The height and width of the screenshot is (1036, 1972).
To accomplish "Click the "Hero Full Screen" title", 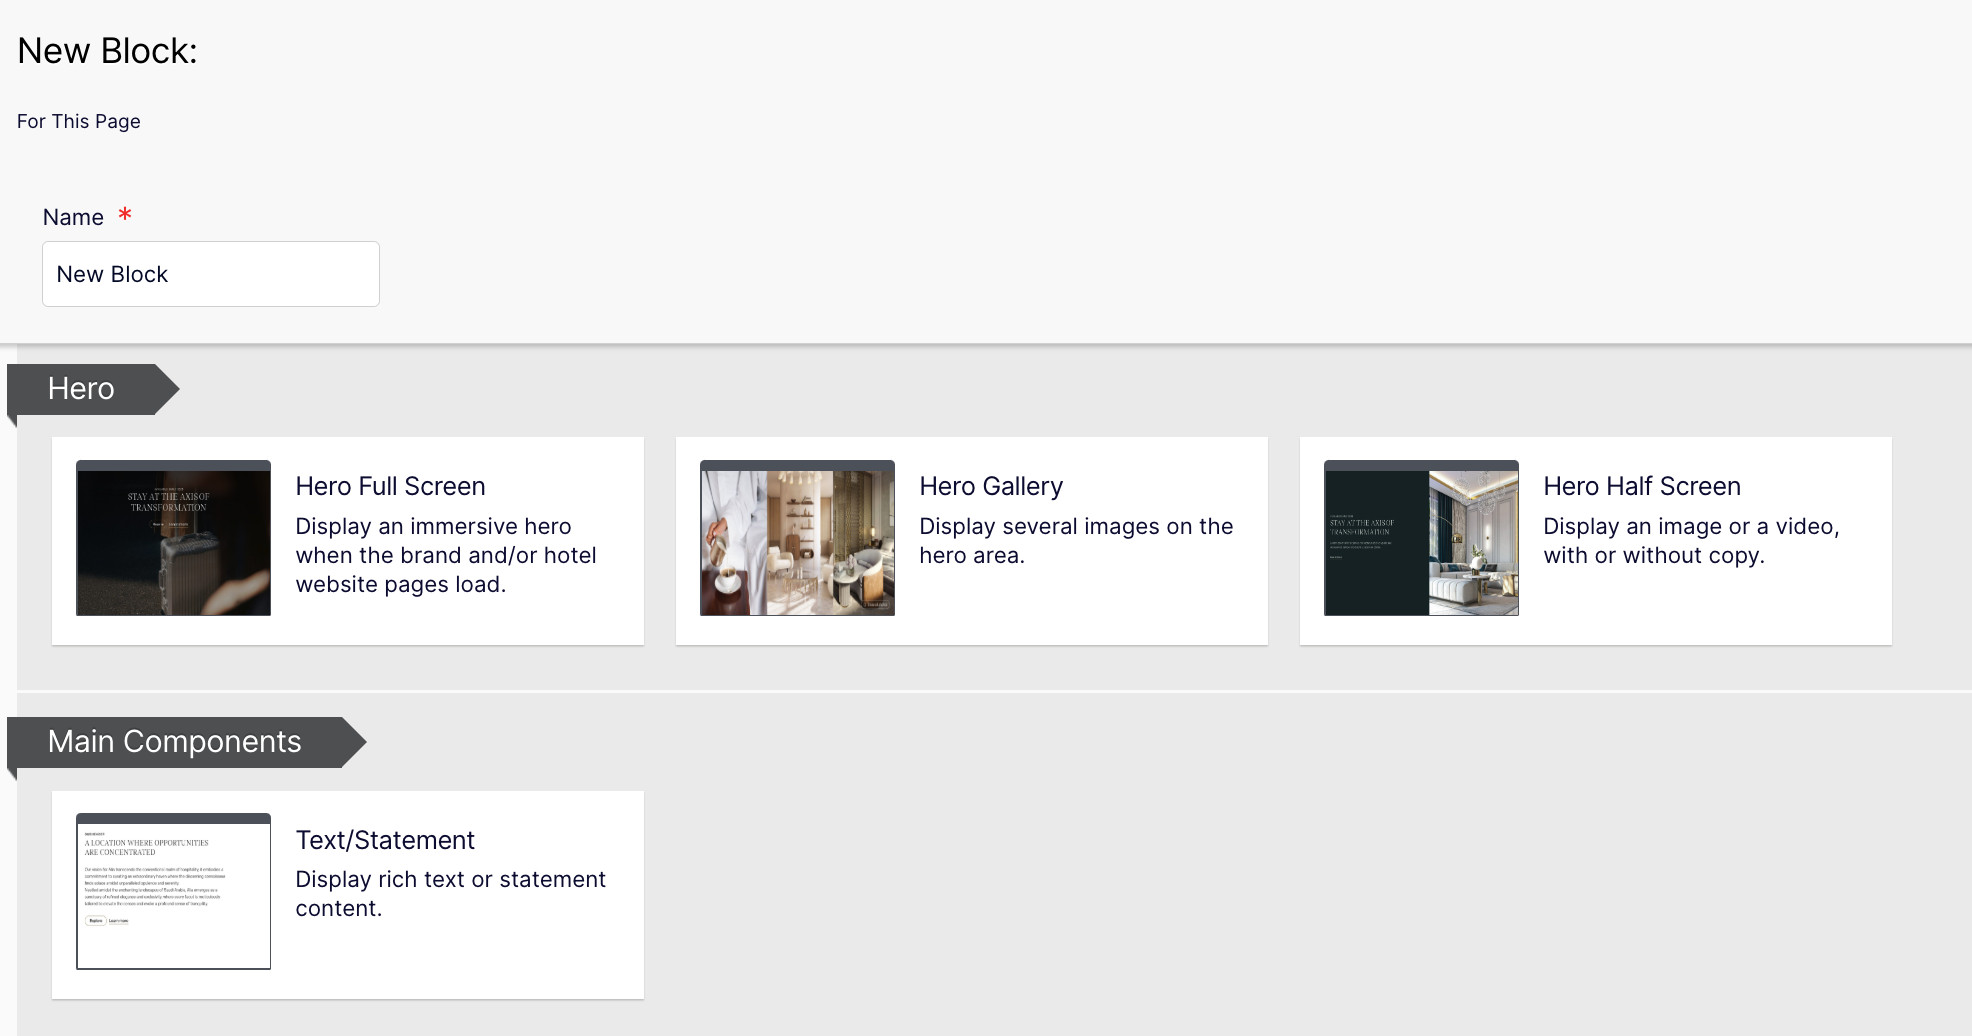I will [390, 486].
